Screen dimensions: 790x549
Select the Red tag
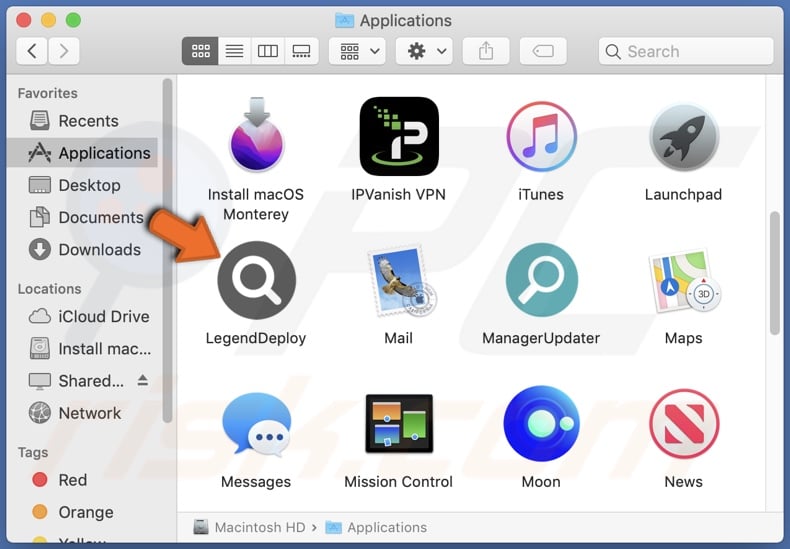click(x=83, y=480)
